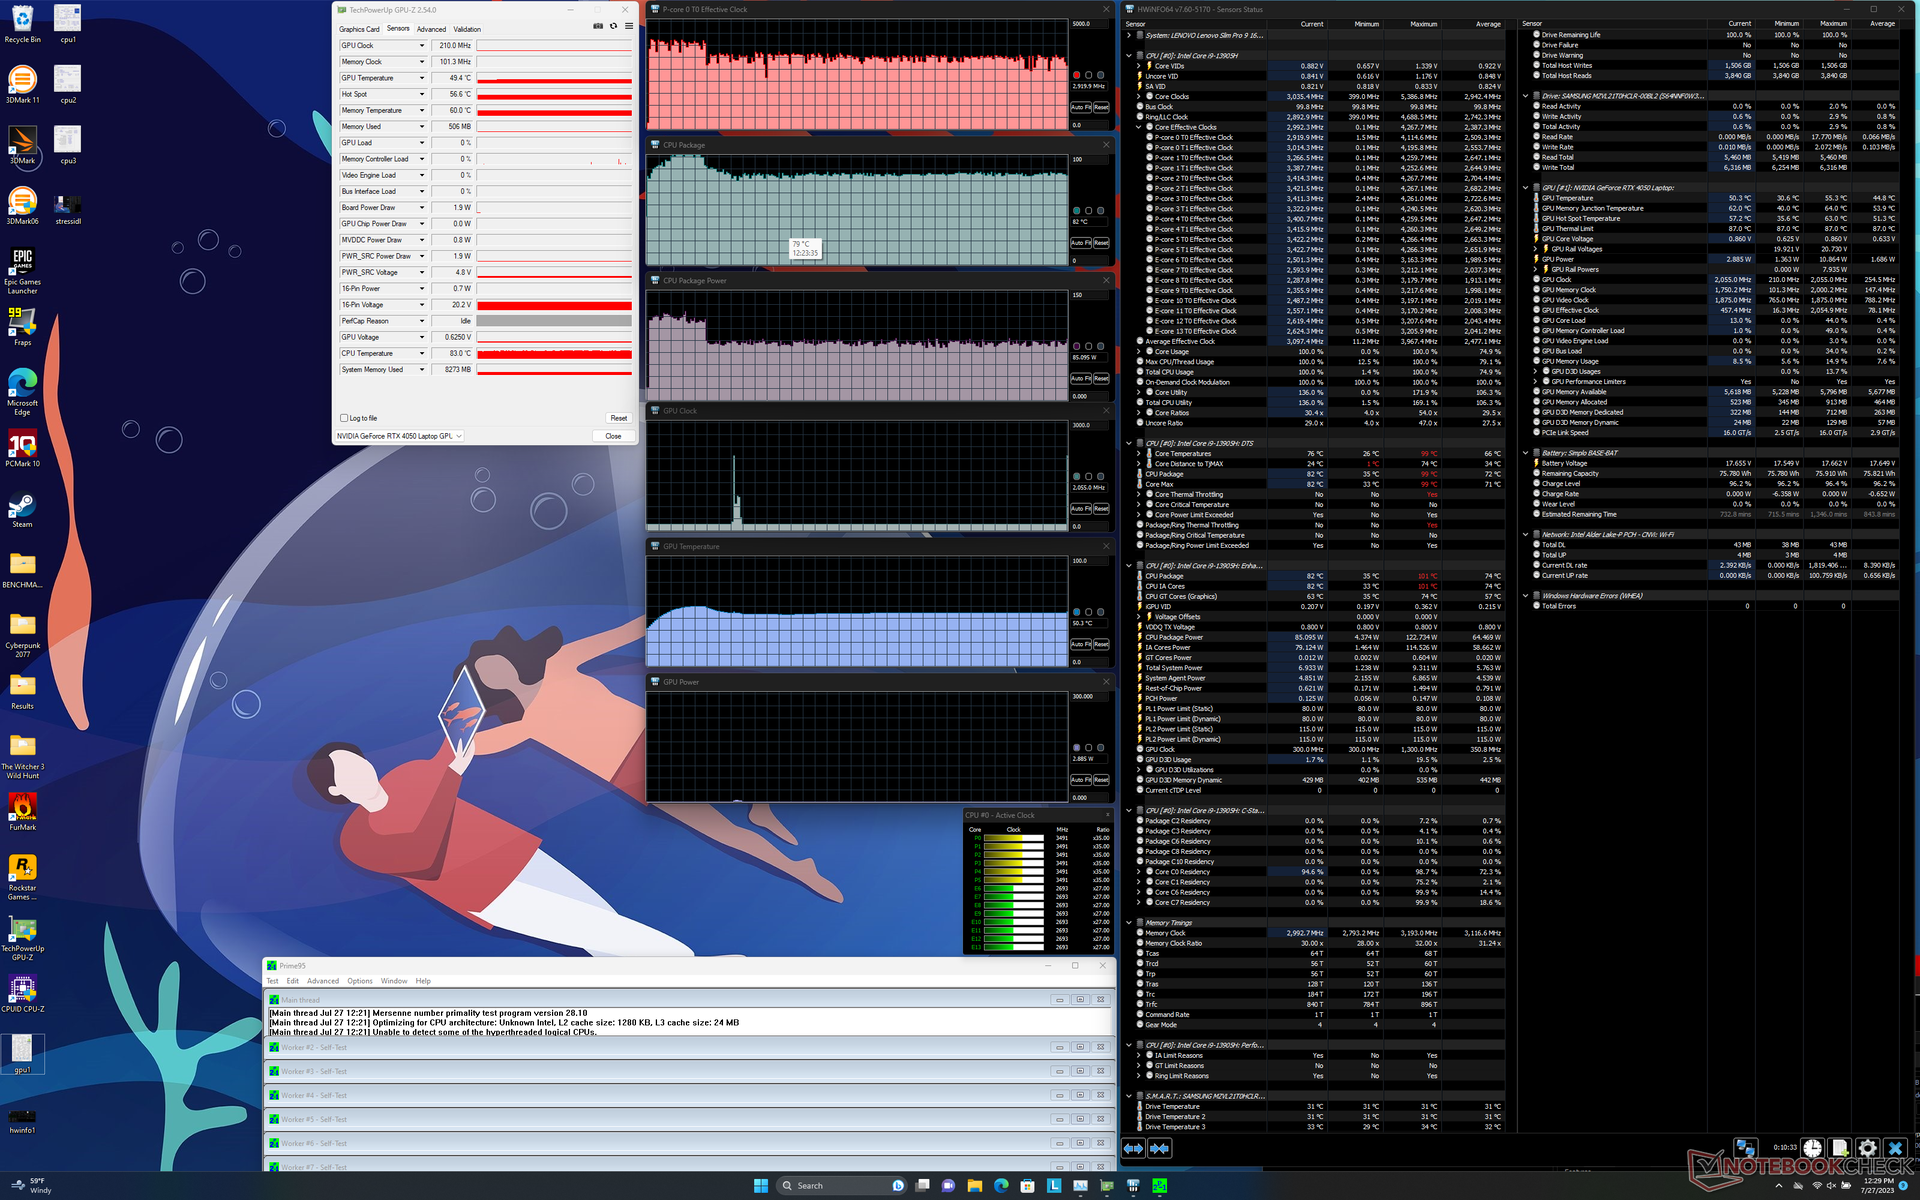Enable the Log to file checkbox
The height and width of the screenshot is (1200, 1920).
344,418
